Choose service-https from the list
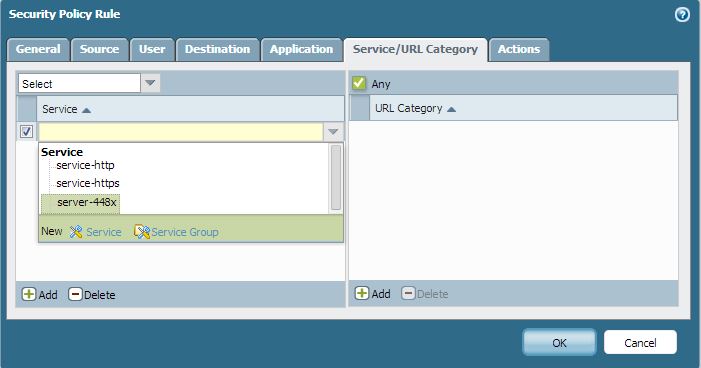Image resolution: width=701 pixels, height=368 pixels. point(88,183)
